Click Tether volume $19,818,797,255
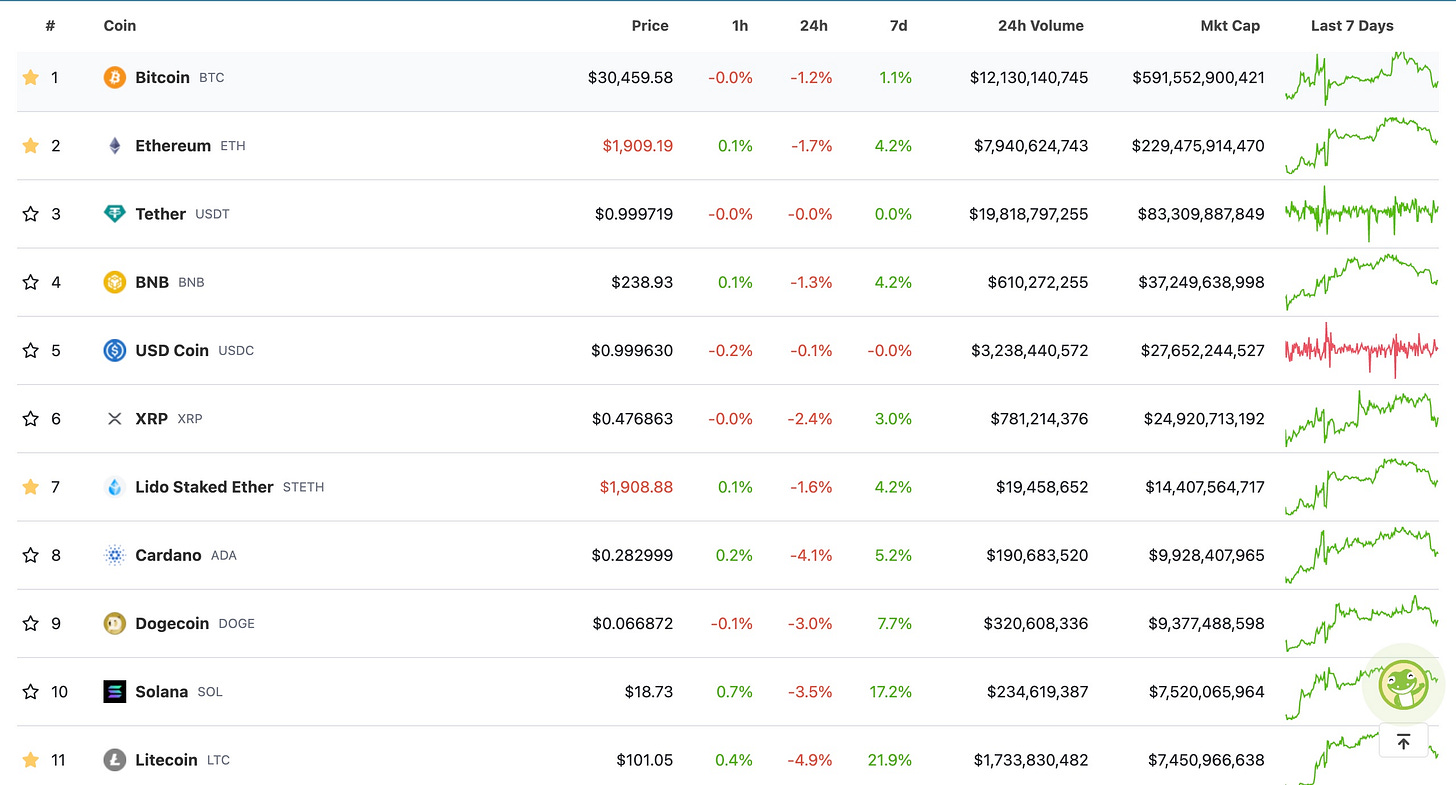The width and height of the screenshot is (1456, 785). pos(1028,214)
